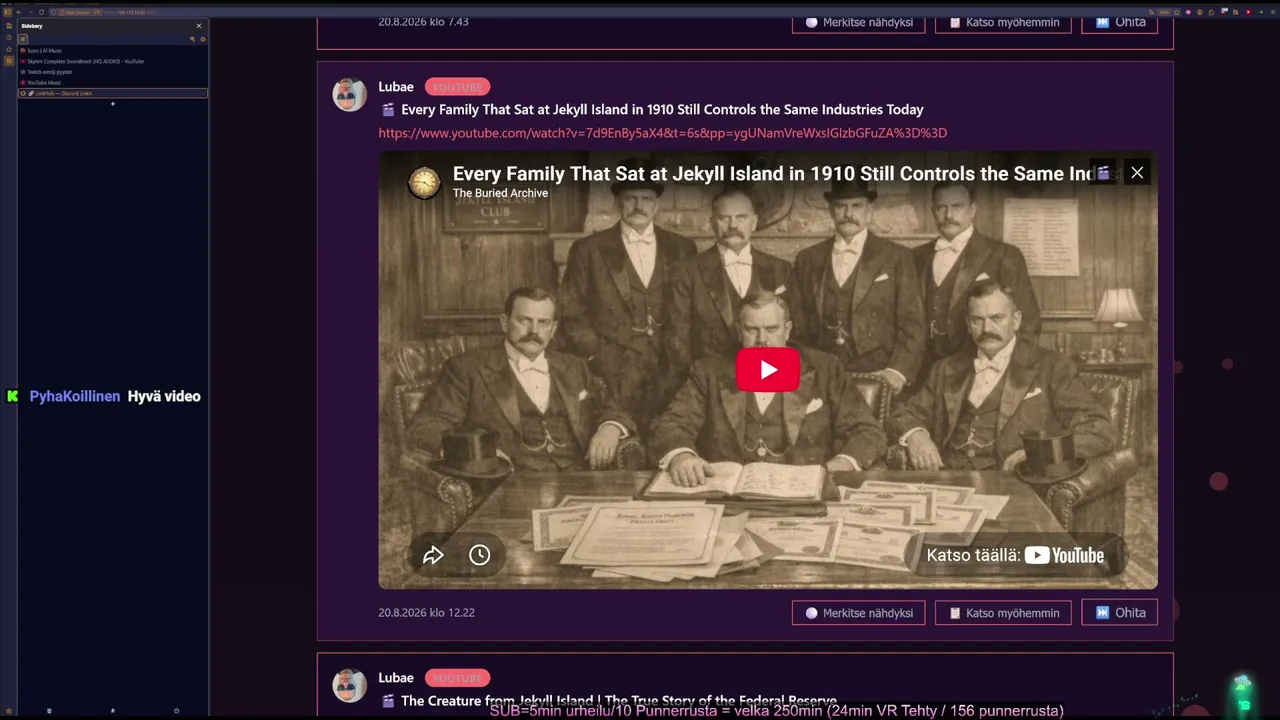
Task: Add a new tab with the plus button
Action: 113,104
